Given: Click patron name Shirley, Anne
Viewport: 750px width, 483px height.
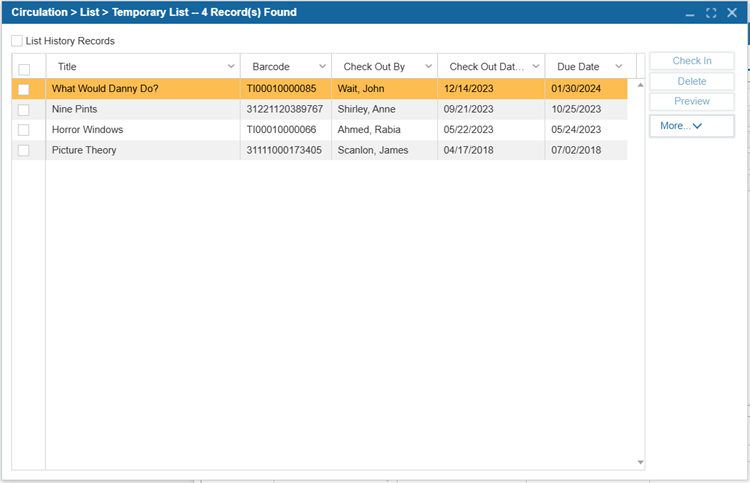Looking at the screenshot, I should [366, 109].
